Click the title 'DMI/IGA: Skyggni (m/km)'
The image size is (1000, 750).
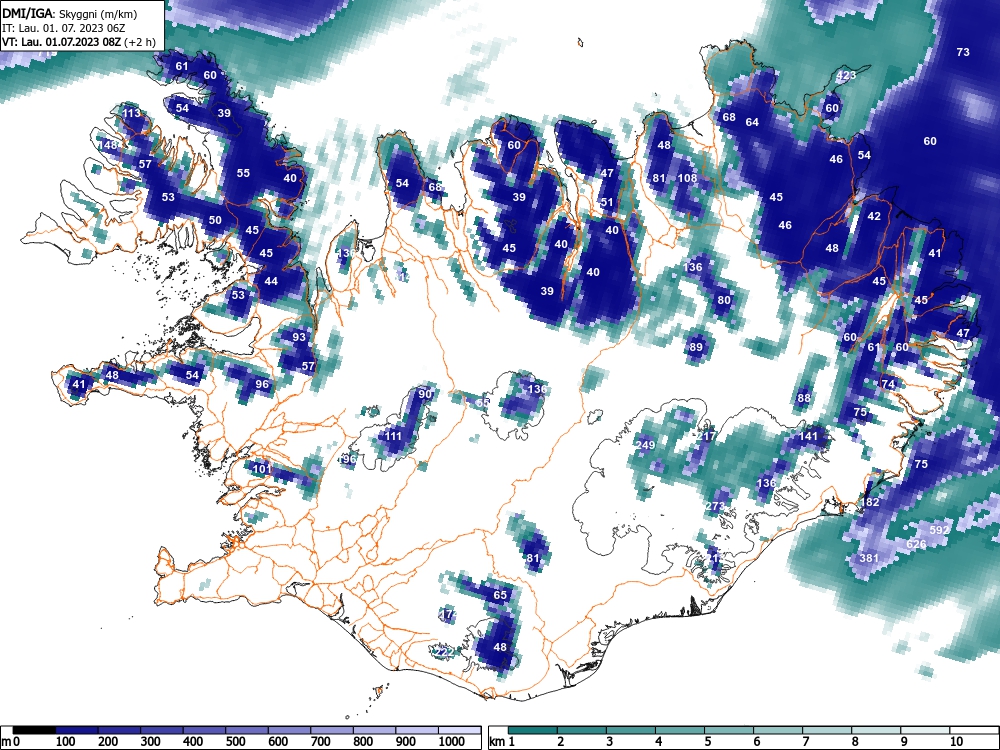point(70,13)
